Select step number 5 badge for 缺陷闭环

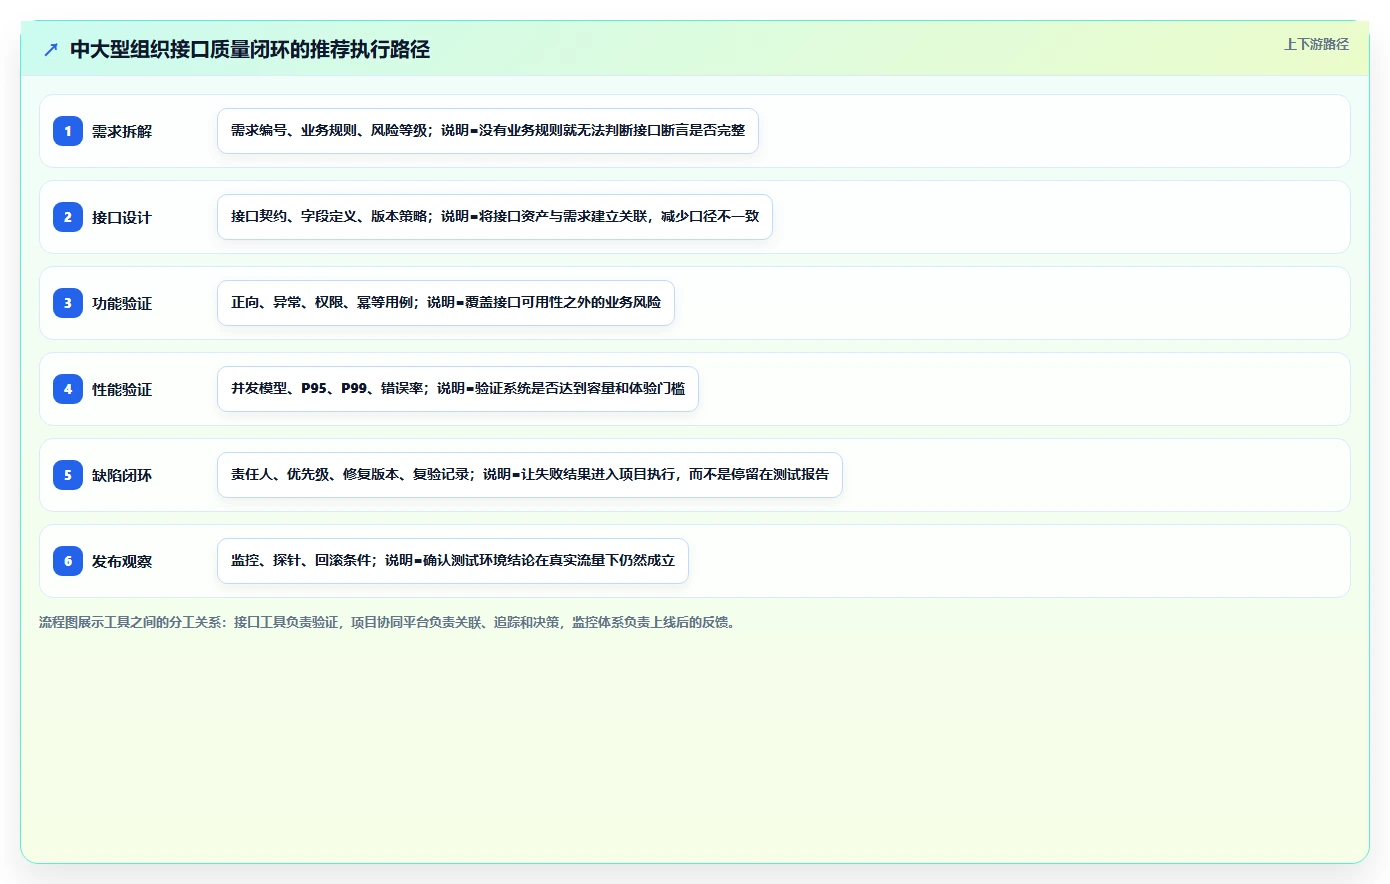click(68, 475)
